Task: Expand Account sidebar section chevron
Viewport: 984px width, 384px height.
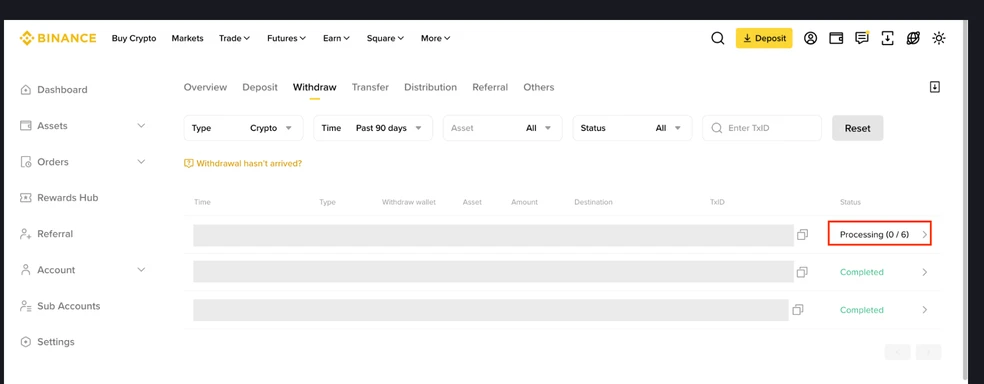Action: click(x=141, y=270)
